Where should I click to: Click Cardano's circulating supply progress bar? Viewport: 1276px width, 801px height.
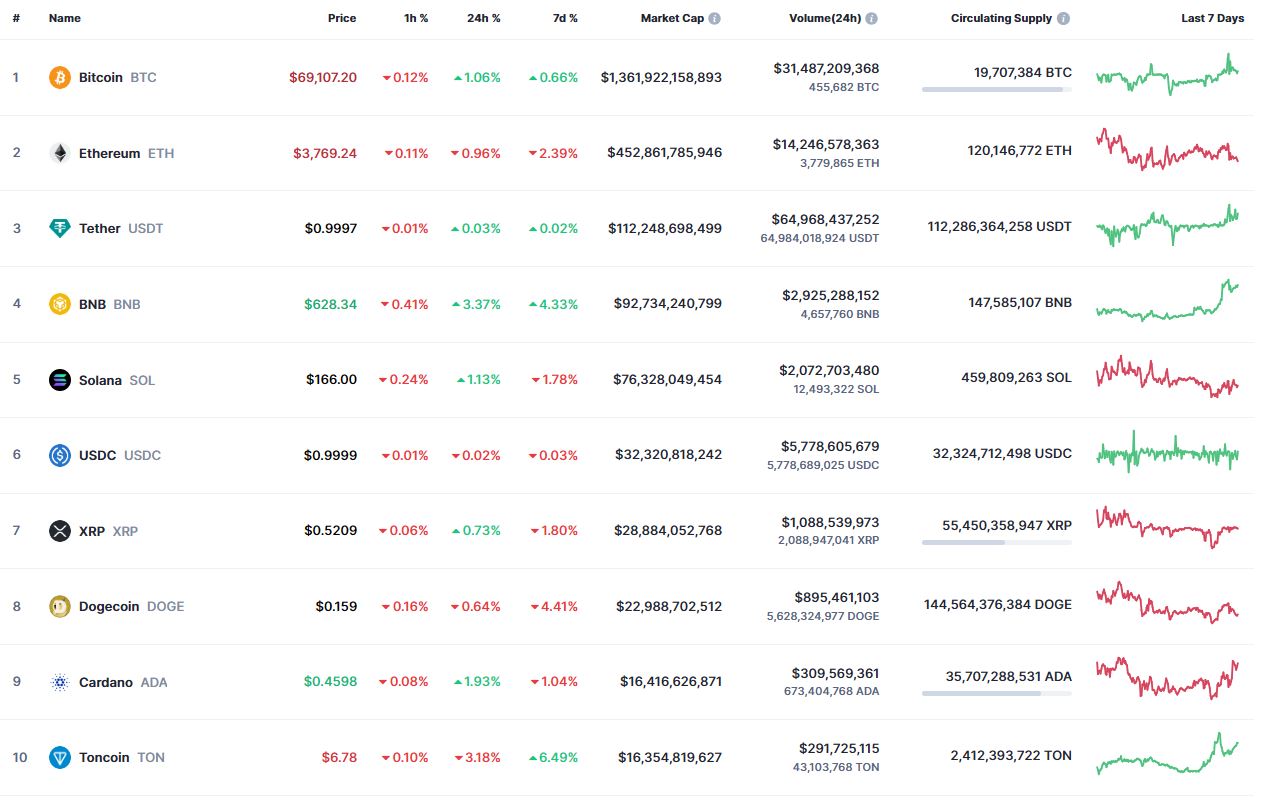tap(997, 693)
